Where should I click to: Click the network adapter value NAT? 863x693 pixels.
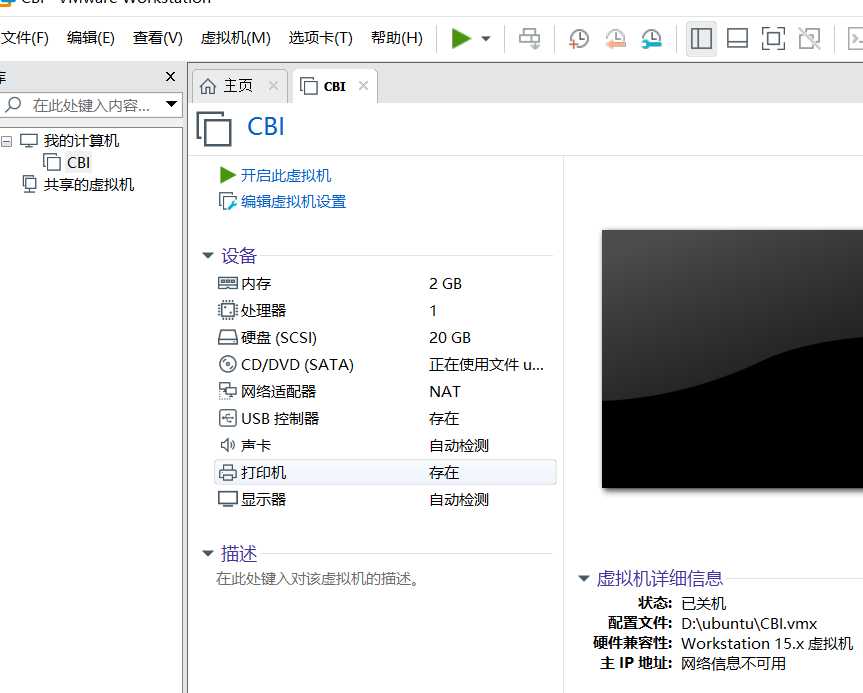pyautogui.click(x=445, y=391)
